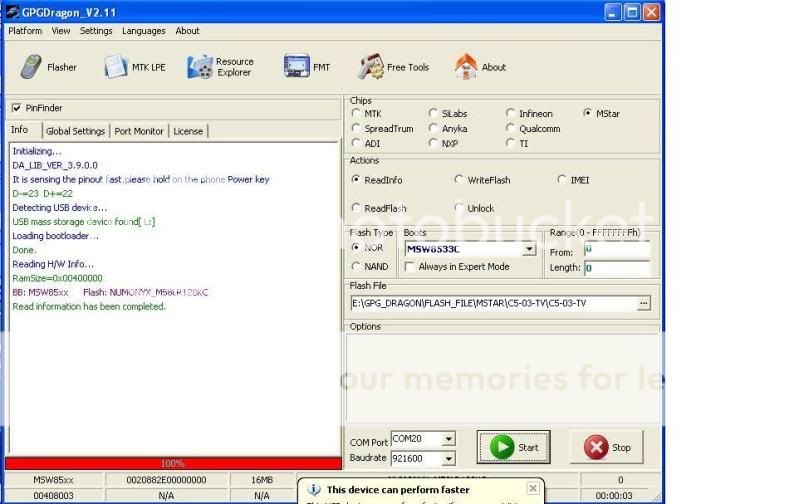Click the red 100% progress bar
Viewport: 799px width, 504px height.
coord(173,463)
